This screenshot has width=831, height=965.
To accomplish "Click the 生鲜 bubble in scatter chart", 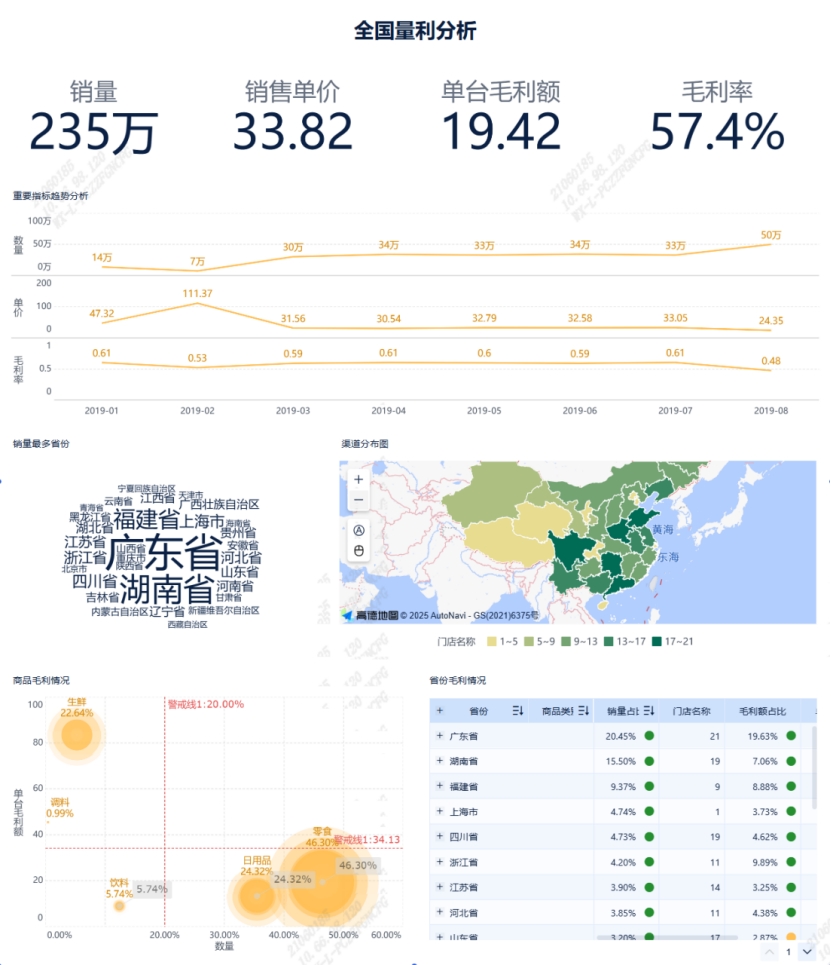I will click(x=77, y=734).
